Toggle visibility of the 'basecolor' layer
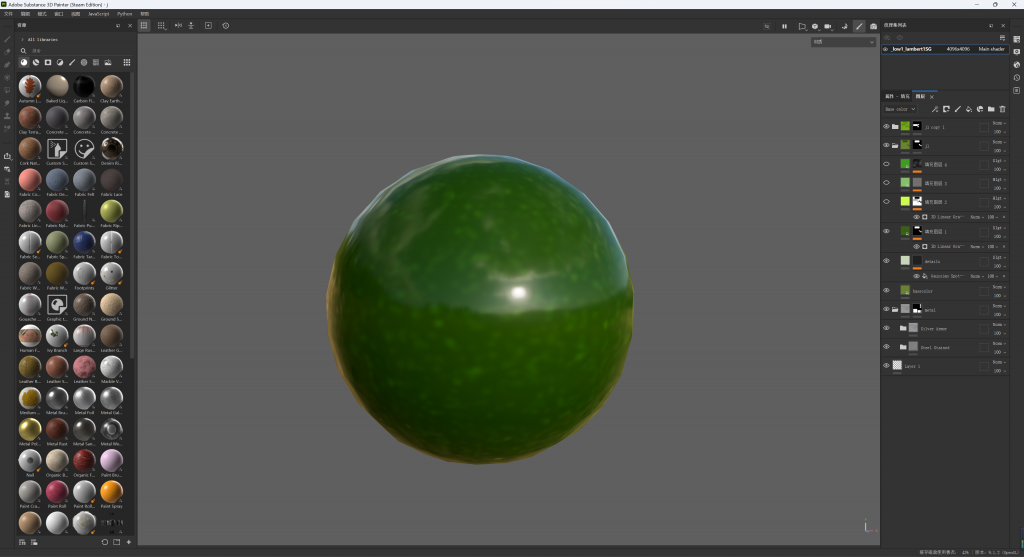1024x557 pixels. [886, 291]
